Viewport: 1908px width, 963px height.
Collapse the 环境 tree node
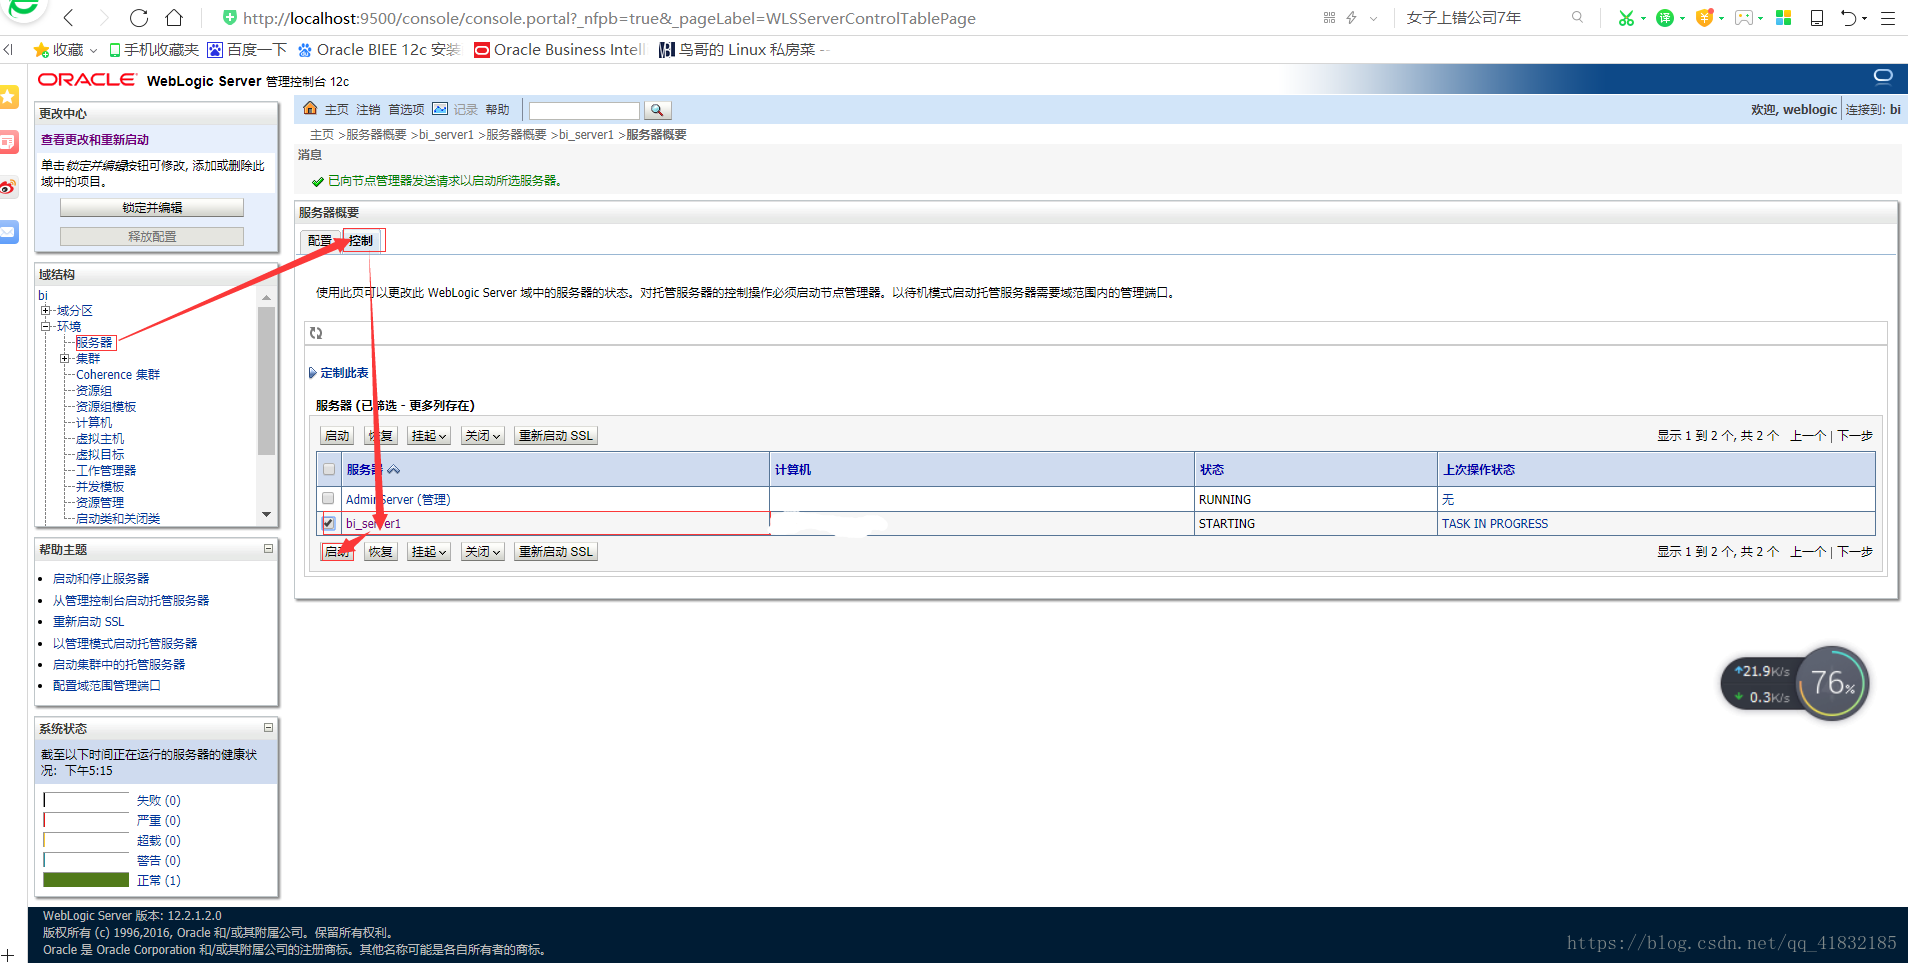(45, 326)
